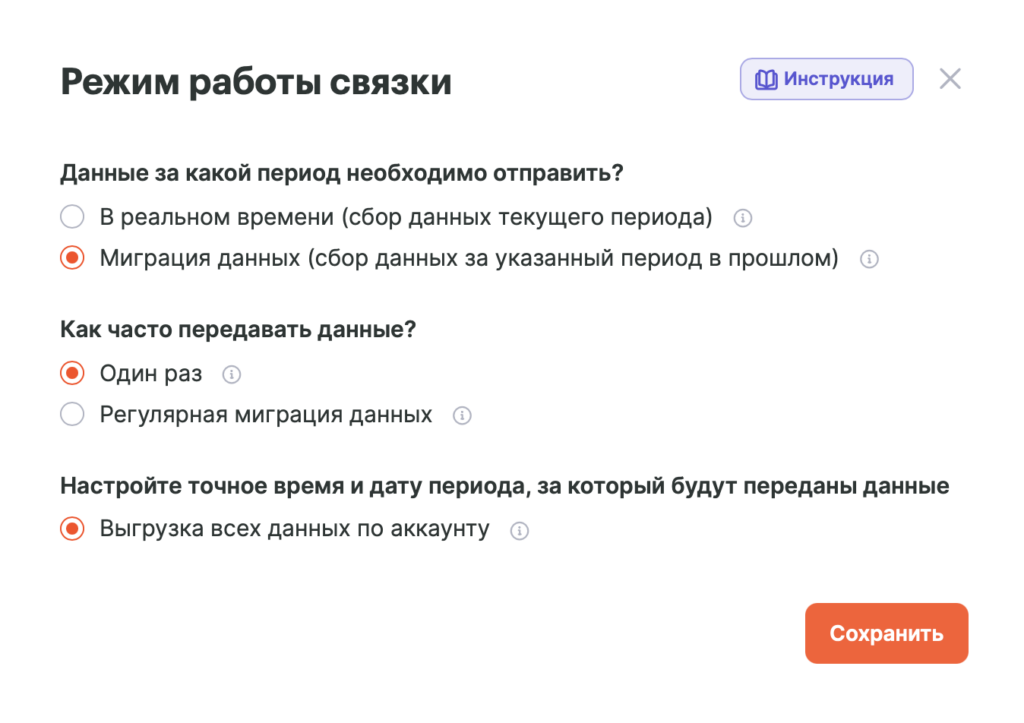Click heading 'Настройте точное время и дату периода'
1024x723 pixels.
505,487
